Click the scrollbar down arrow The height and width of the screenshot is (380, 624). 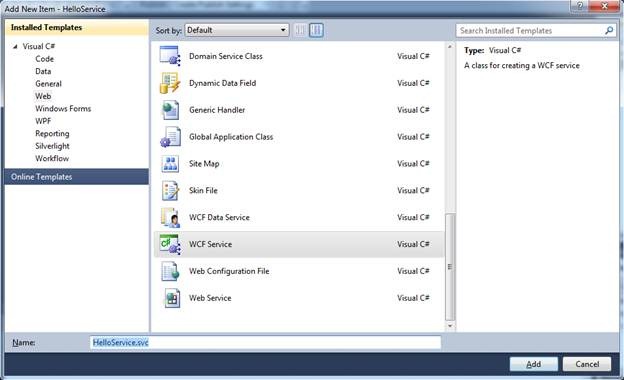(450, 326)
